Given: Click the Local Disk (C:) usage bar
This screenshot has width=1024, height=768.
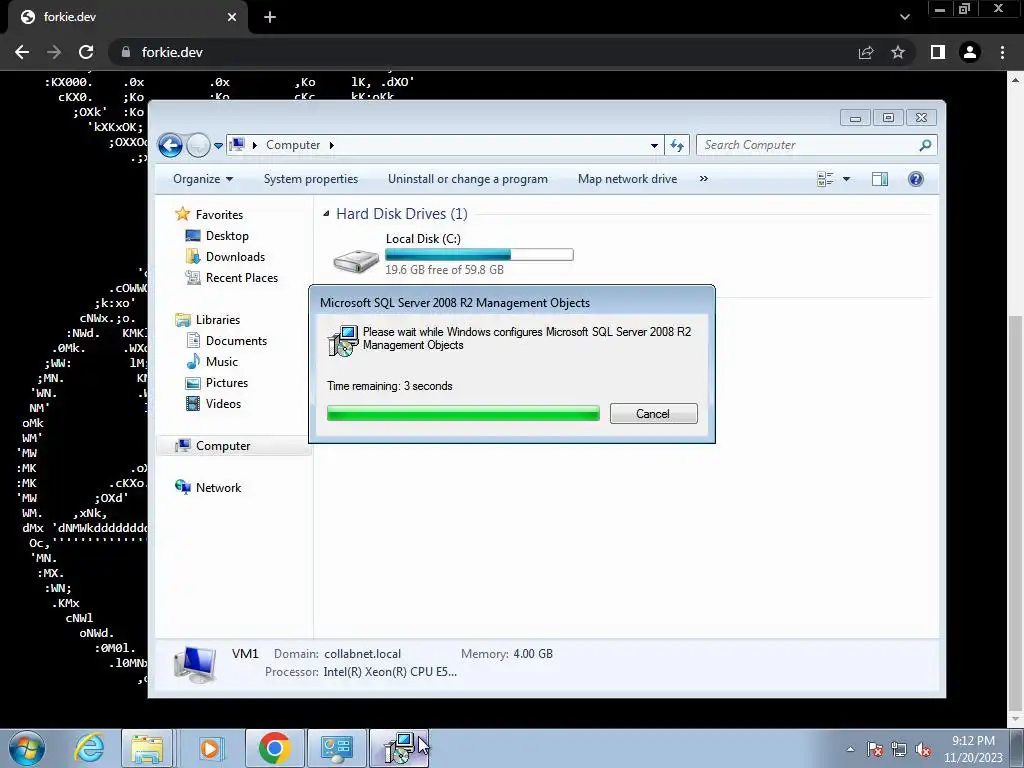Looking at the screenshot, I should [x=479, y=255].
